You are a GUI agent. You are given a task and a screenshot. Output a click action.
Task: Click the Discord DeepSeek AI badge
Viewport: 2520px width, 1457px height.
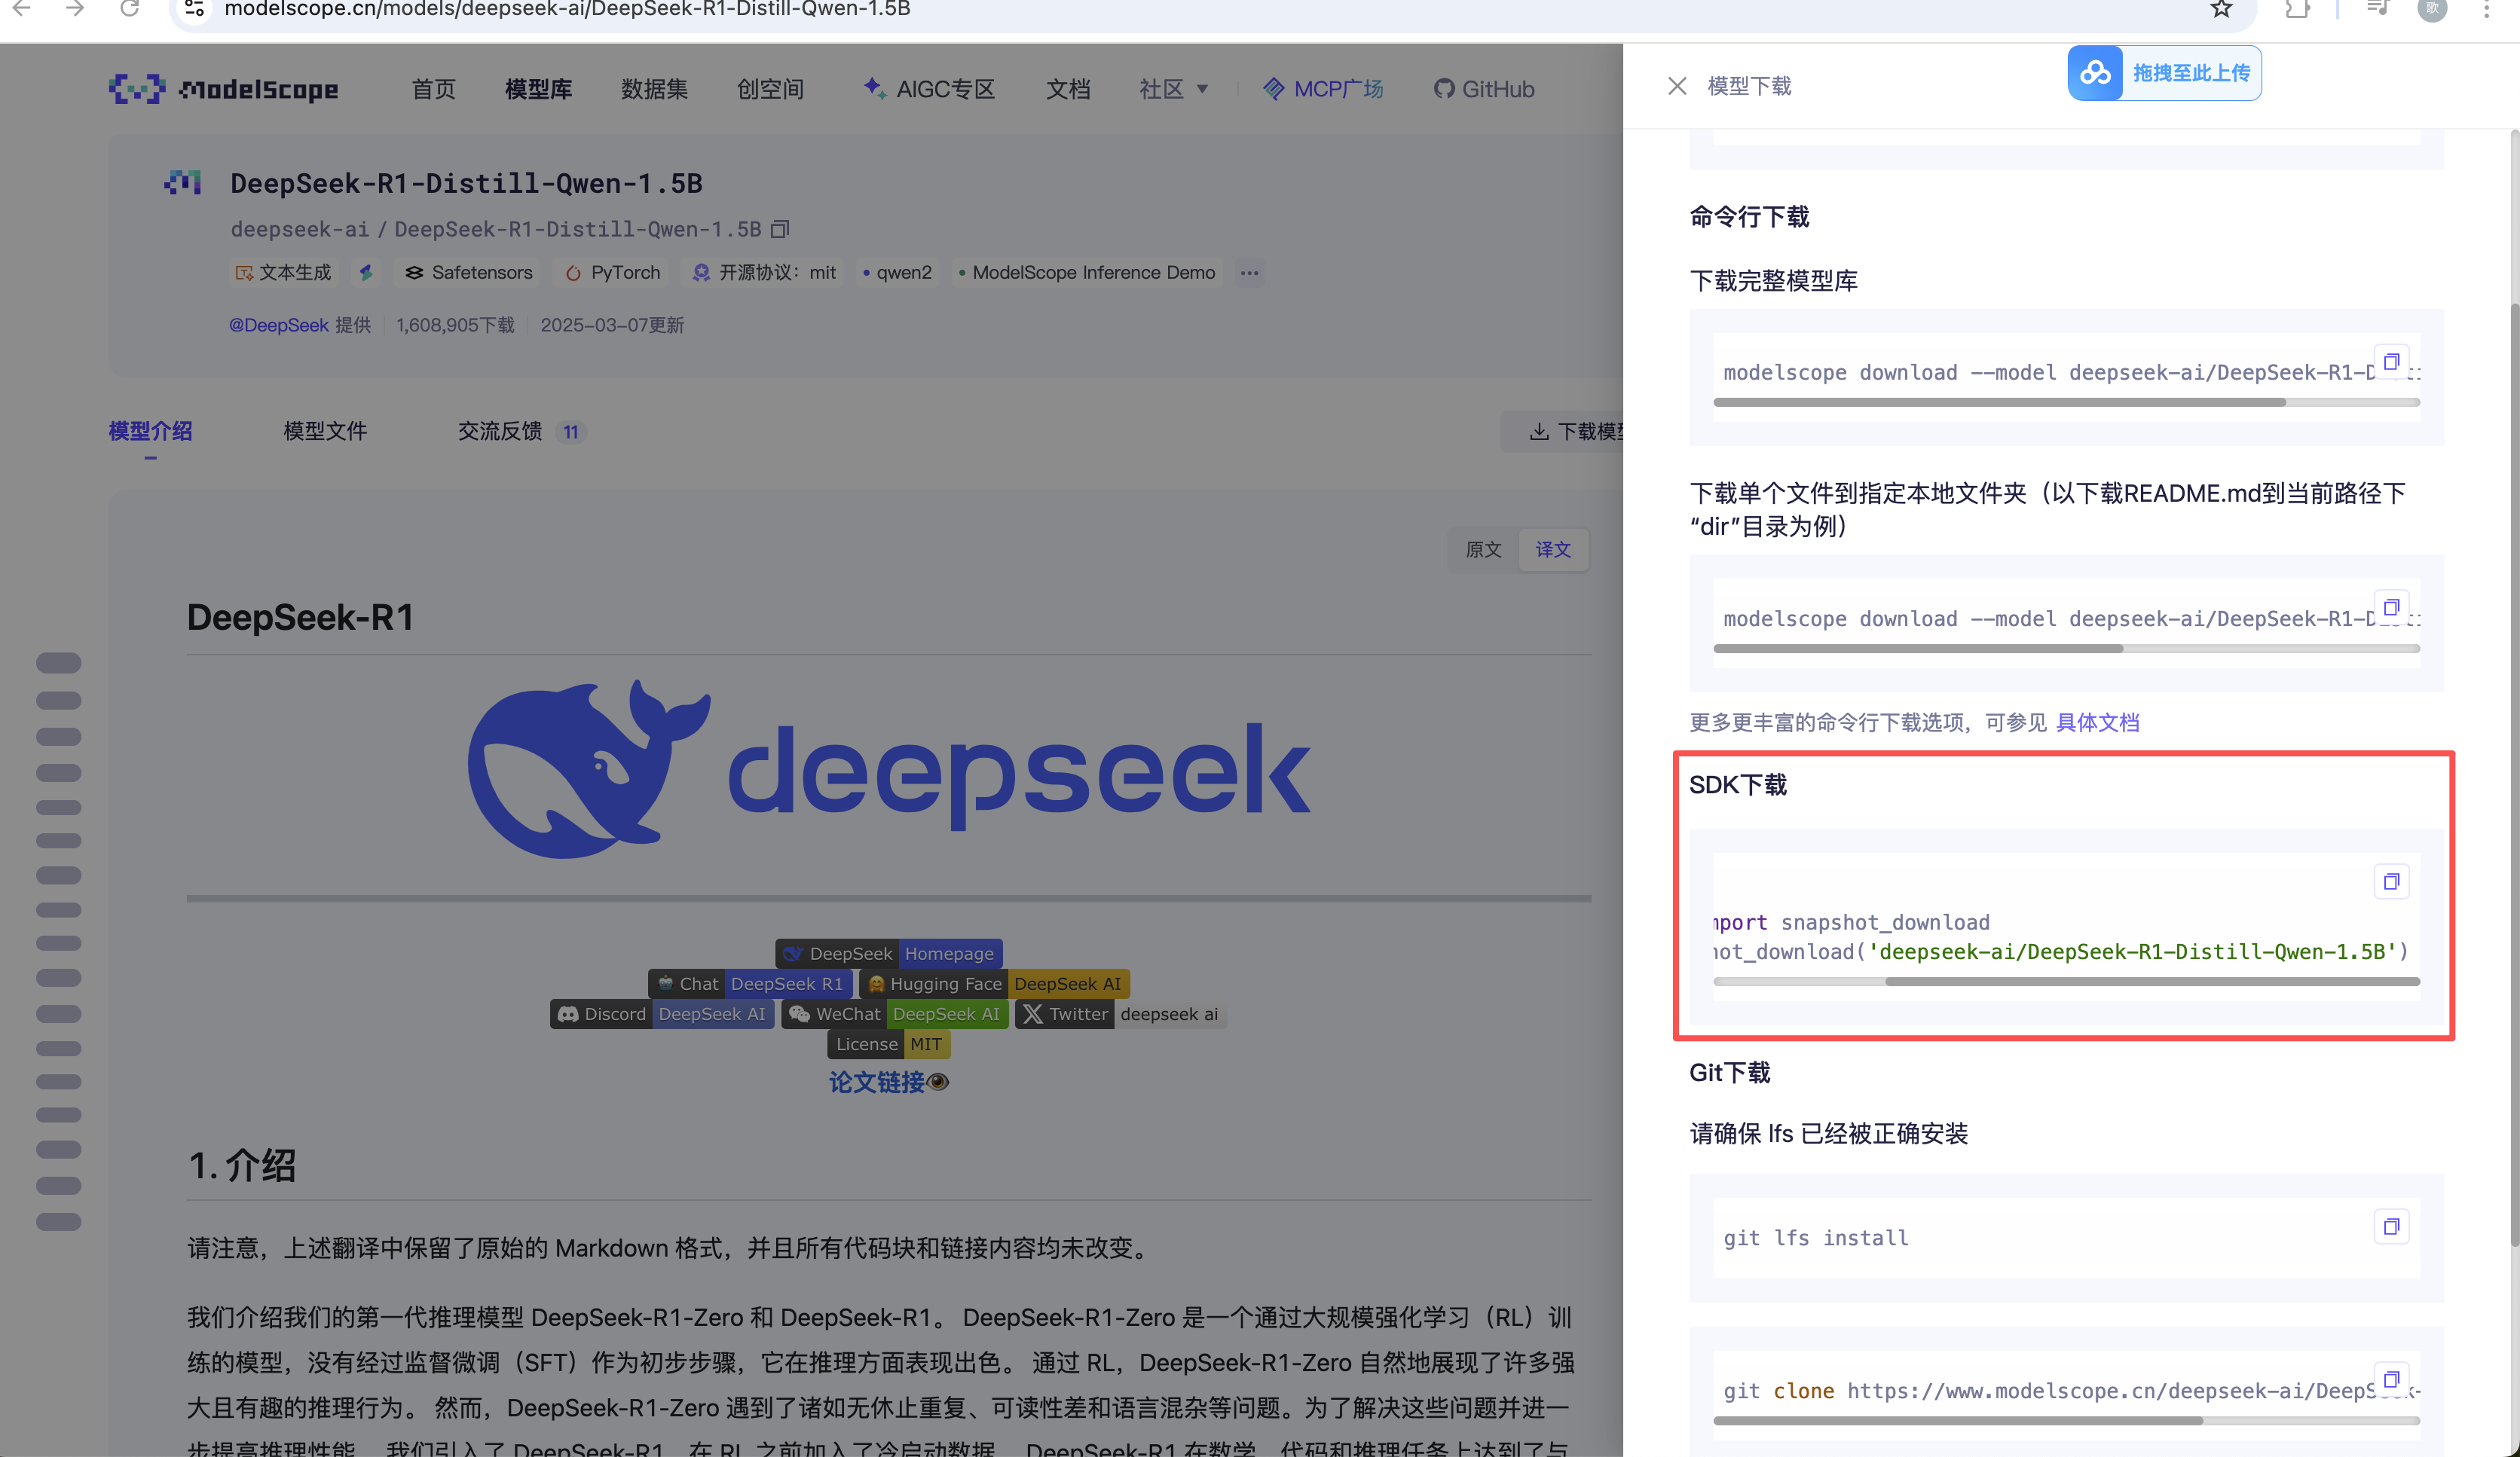(662, 1014)
